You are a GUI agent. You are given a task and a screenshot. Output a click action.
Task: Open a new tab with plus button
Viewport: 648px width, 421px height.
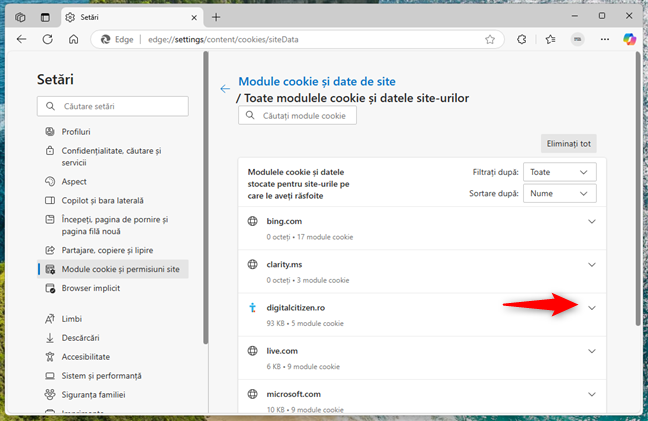coord(216,17)
